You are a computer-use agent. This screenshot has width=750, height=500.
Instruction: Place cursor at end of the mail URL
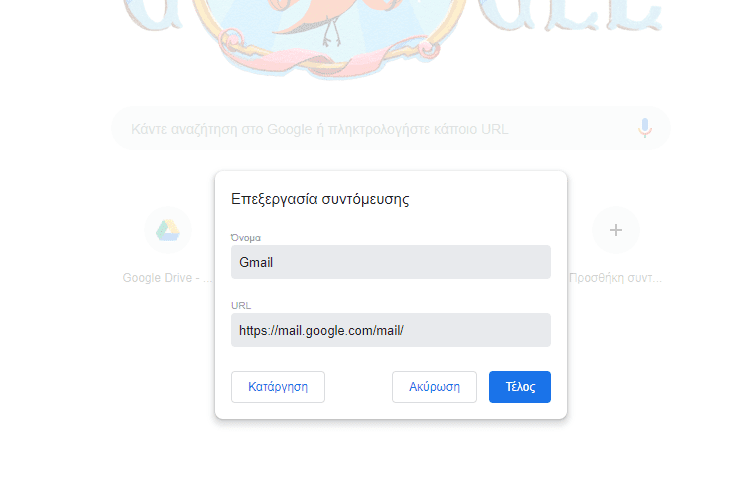coord(405,330)
